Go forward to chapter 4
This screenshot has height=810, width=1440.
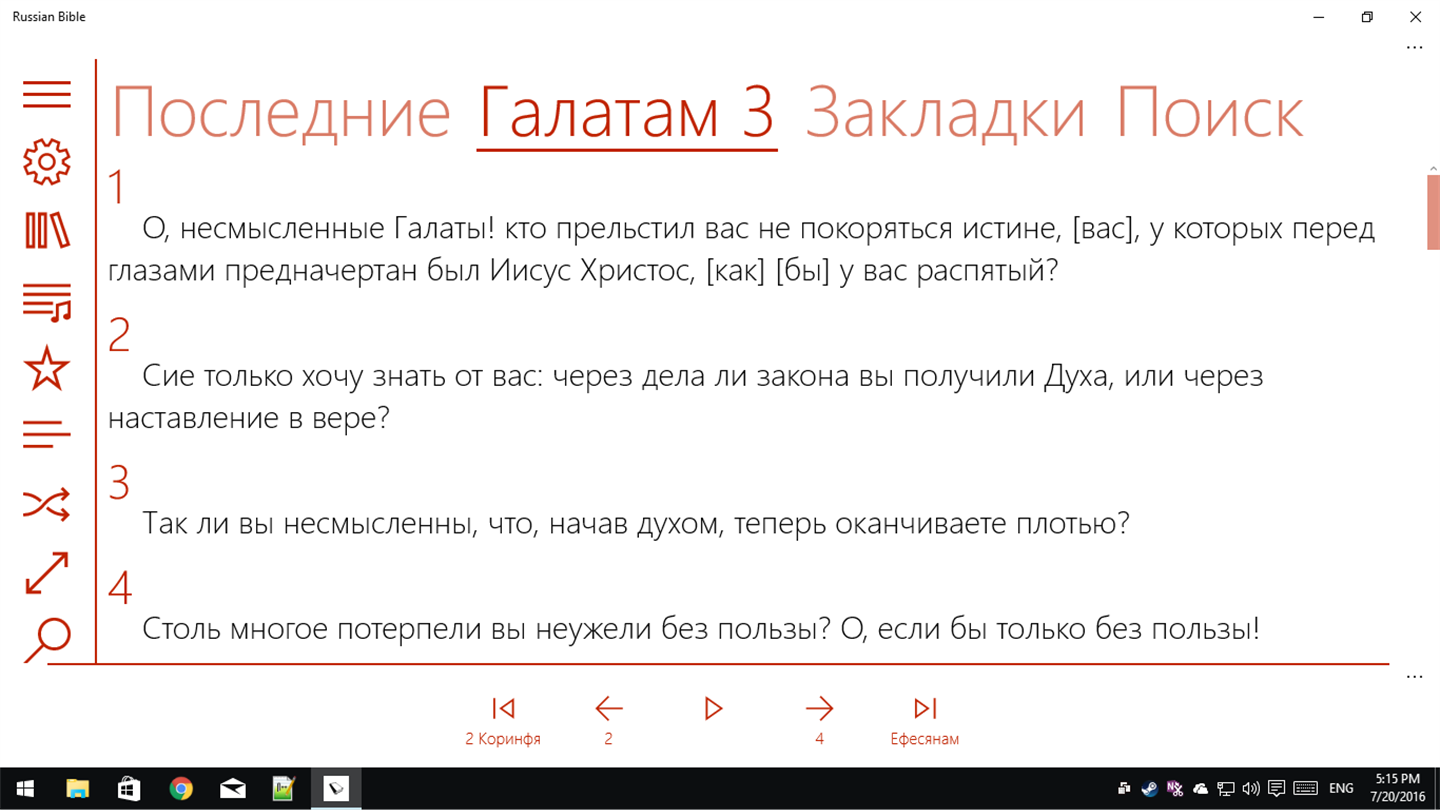point(819,720)
